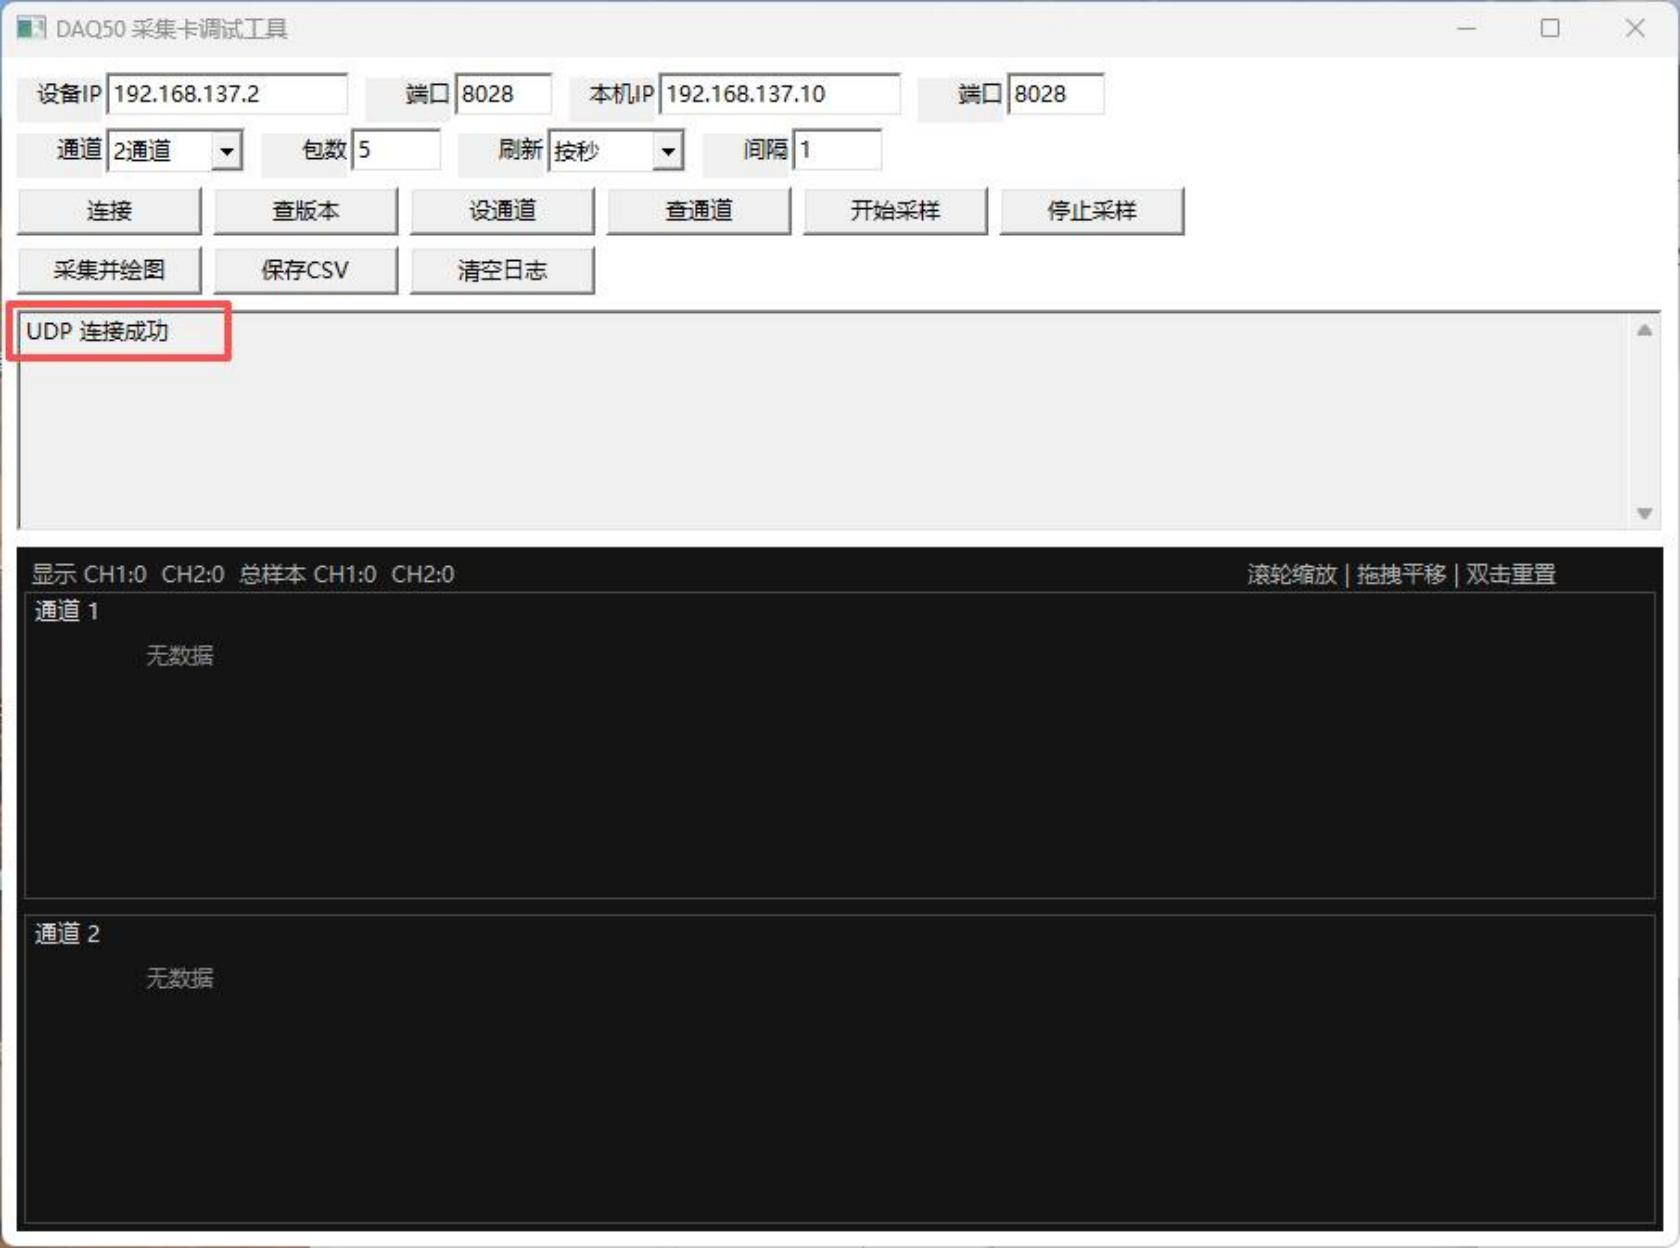
Task: Click the 查通道 button
Action: [x=698, y=211]
